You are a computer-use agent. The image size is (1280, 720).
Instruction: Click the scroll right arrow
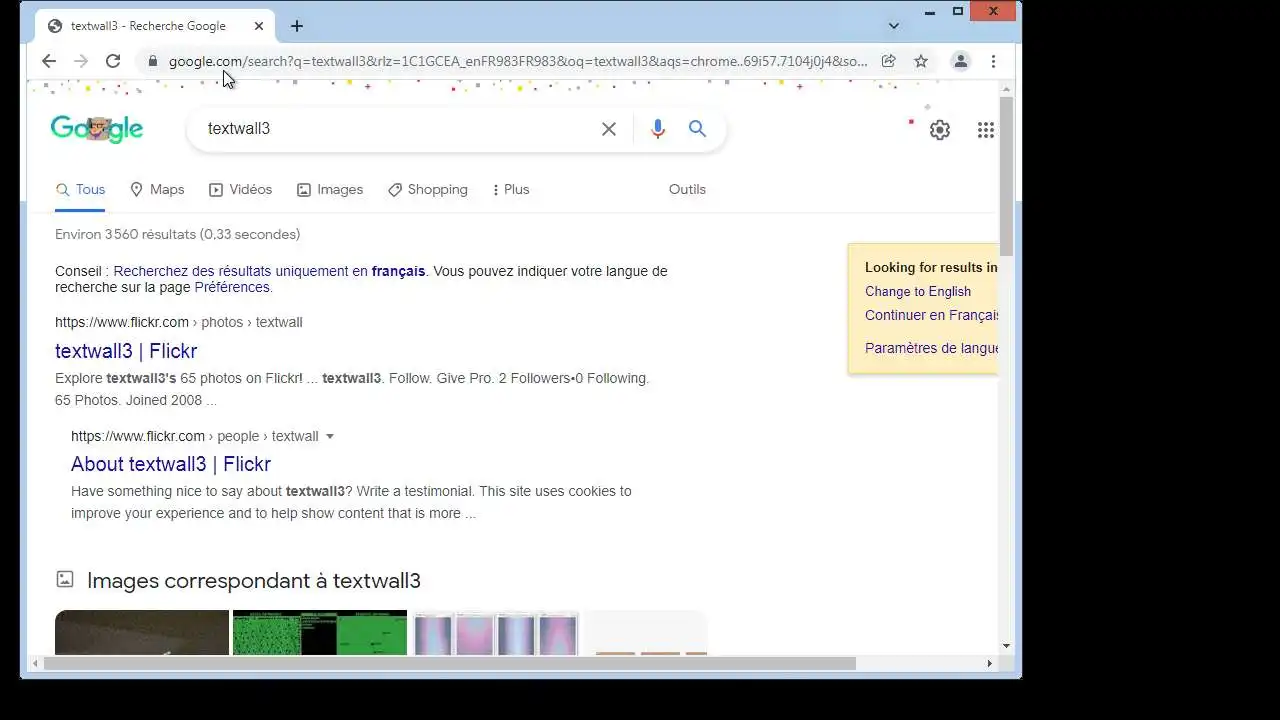click(x=990, y=663)
